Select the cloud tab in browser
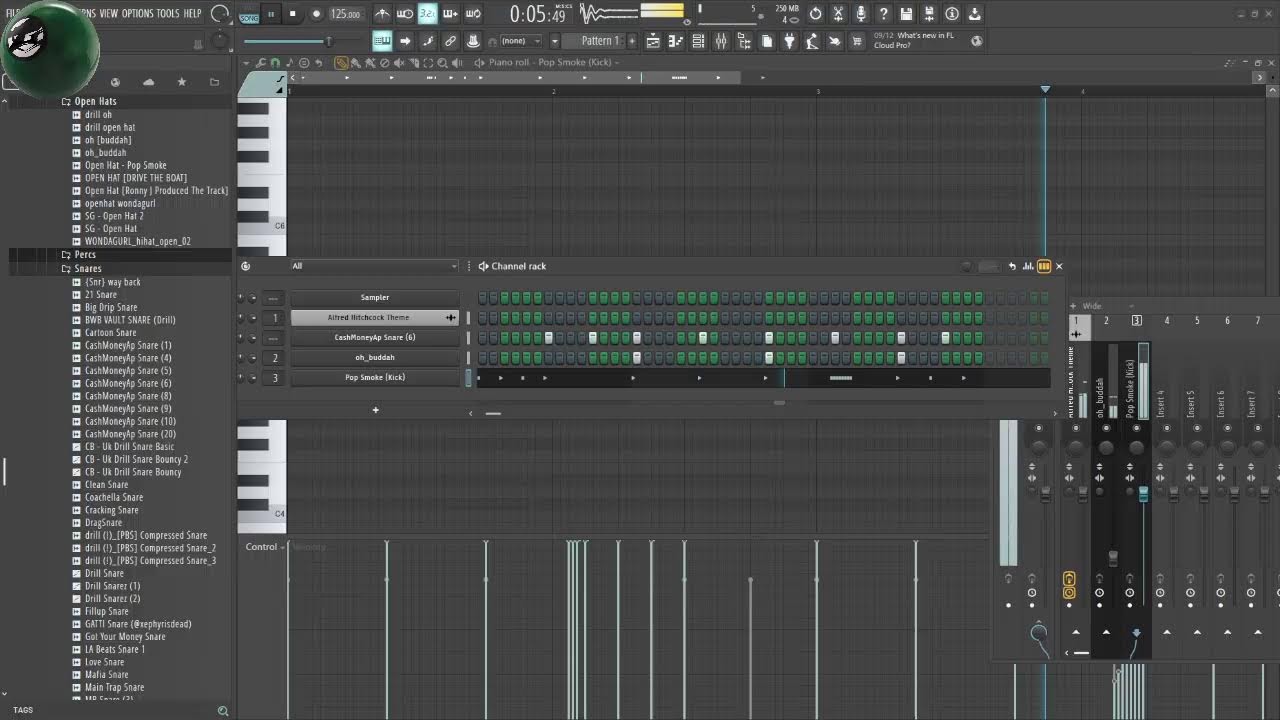 point(148,82)
